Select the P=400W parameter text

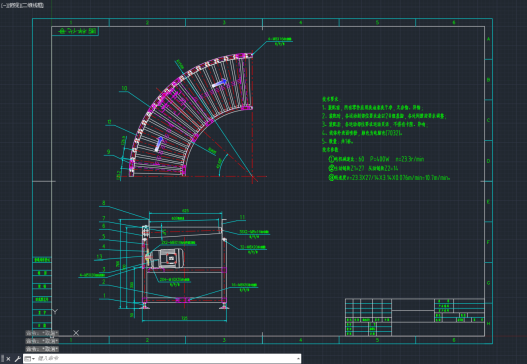(x=379, y=159)
